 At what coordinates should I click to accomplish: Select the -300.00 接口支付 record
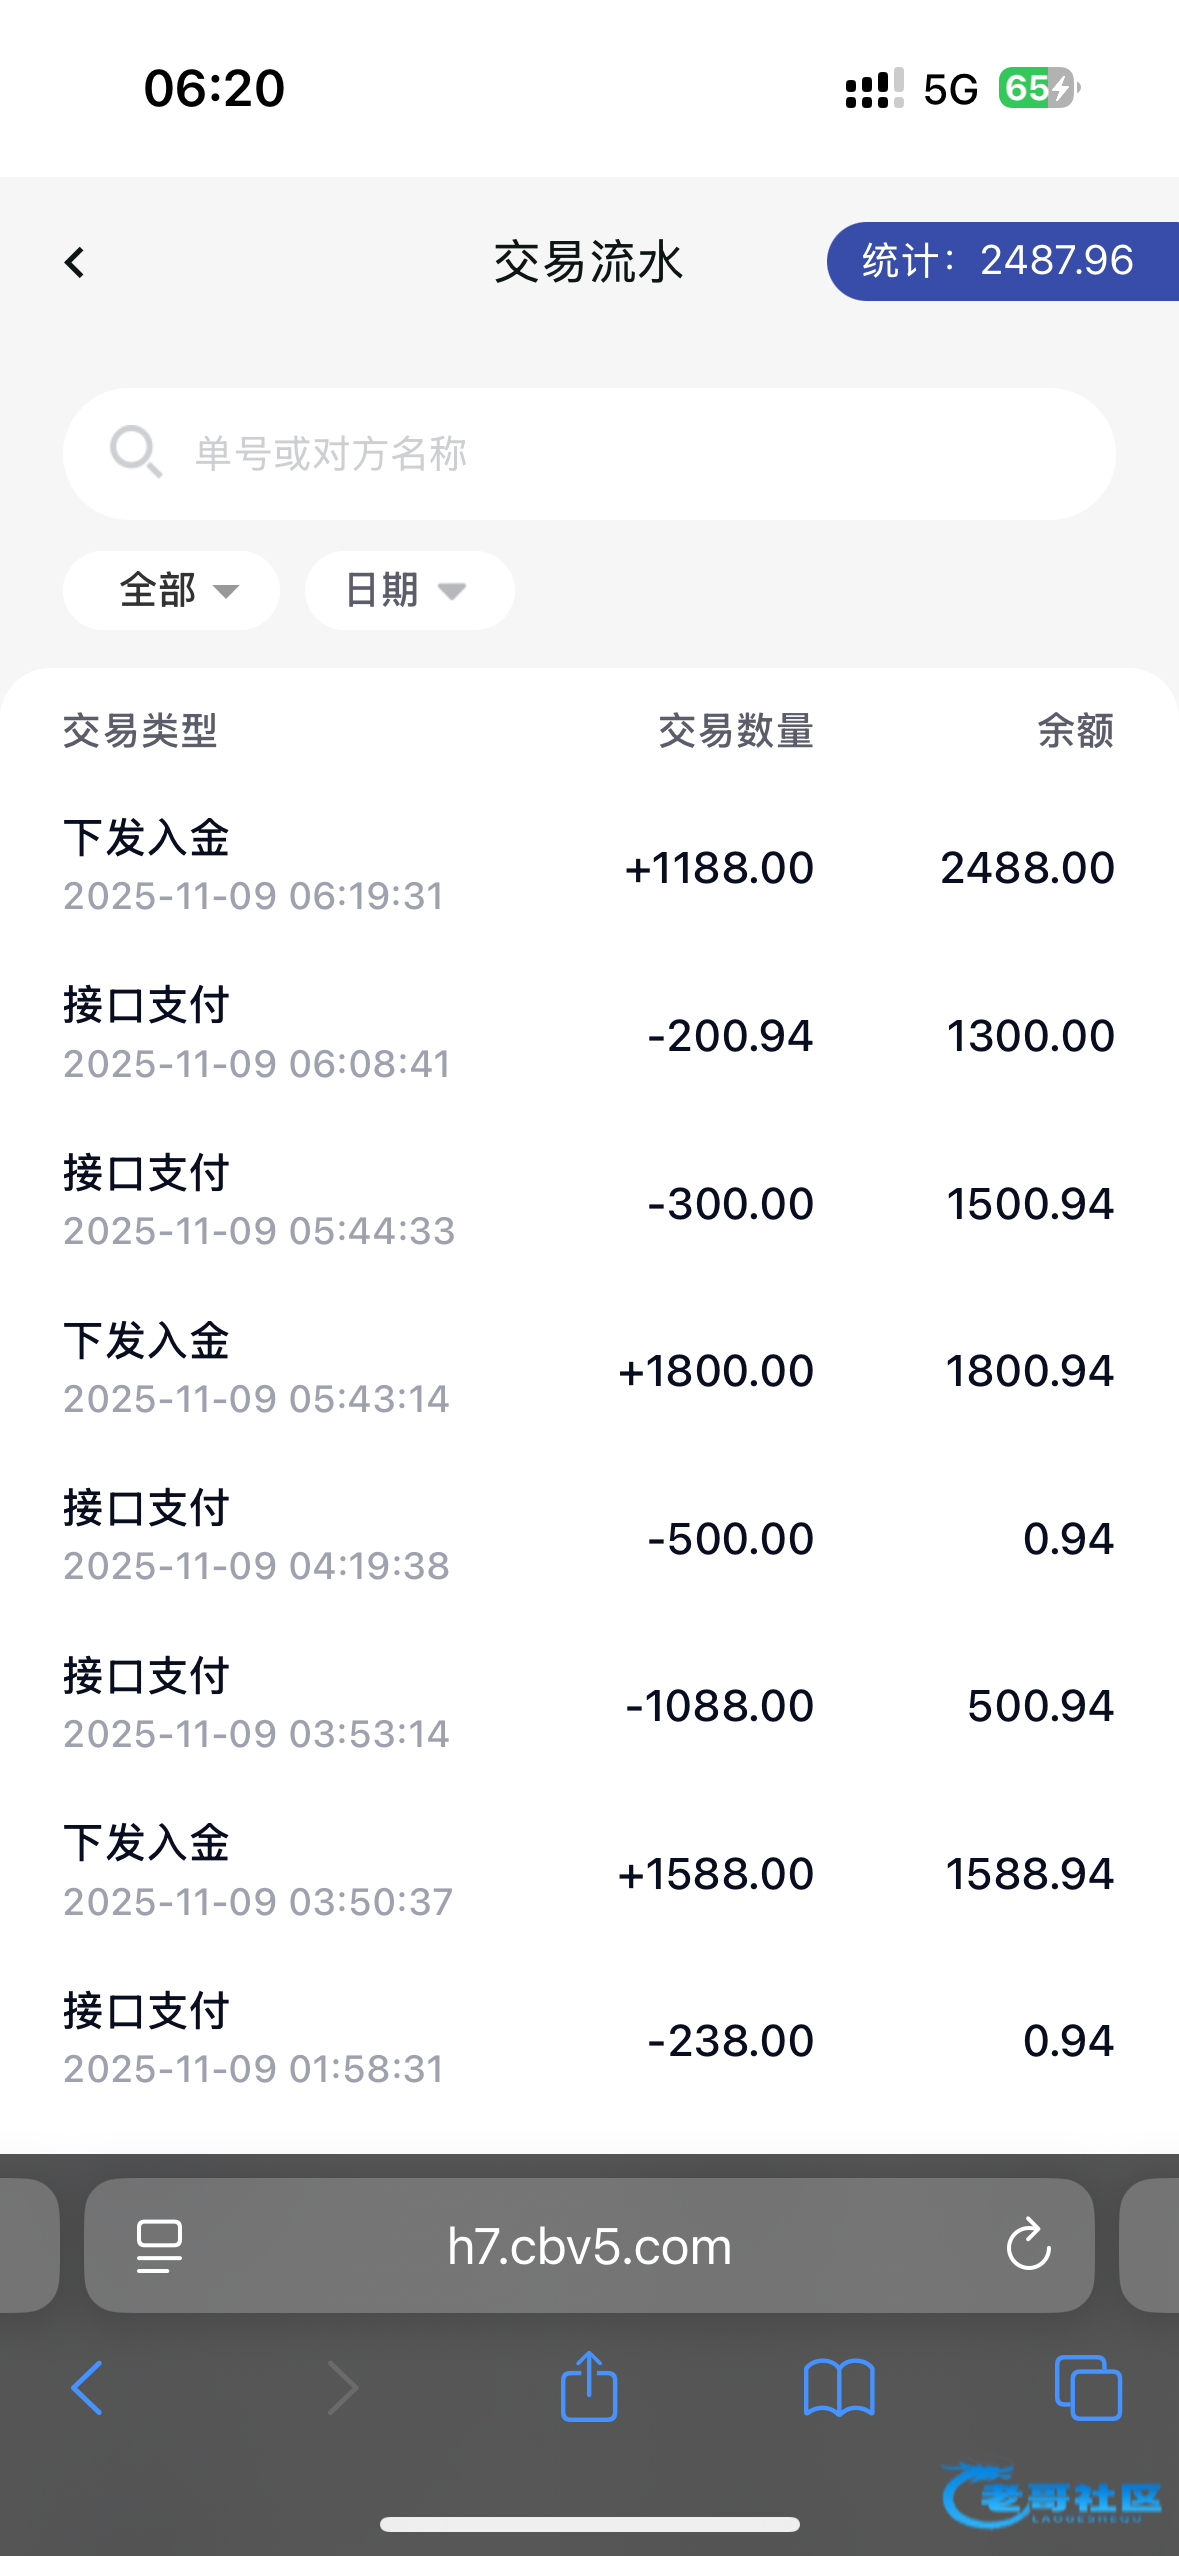click(589, 1202)
